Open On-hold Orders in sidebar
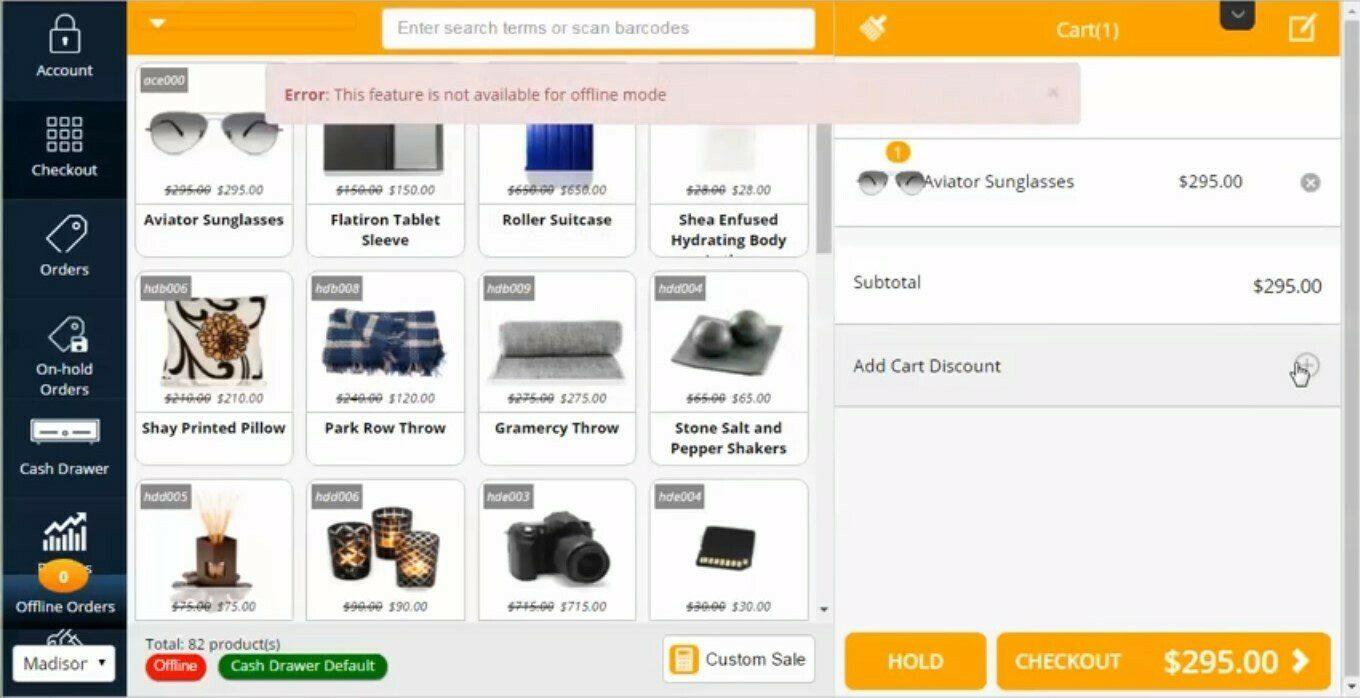Viewport: 1360px width, 698px height. click(x=64, y=355)
